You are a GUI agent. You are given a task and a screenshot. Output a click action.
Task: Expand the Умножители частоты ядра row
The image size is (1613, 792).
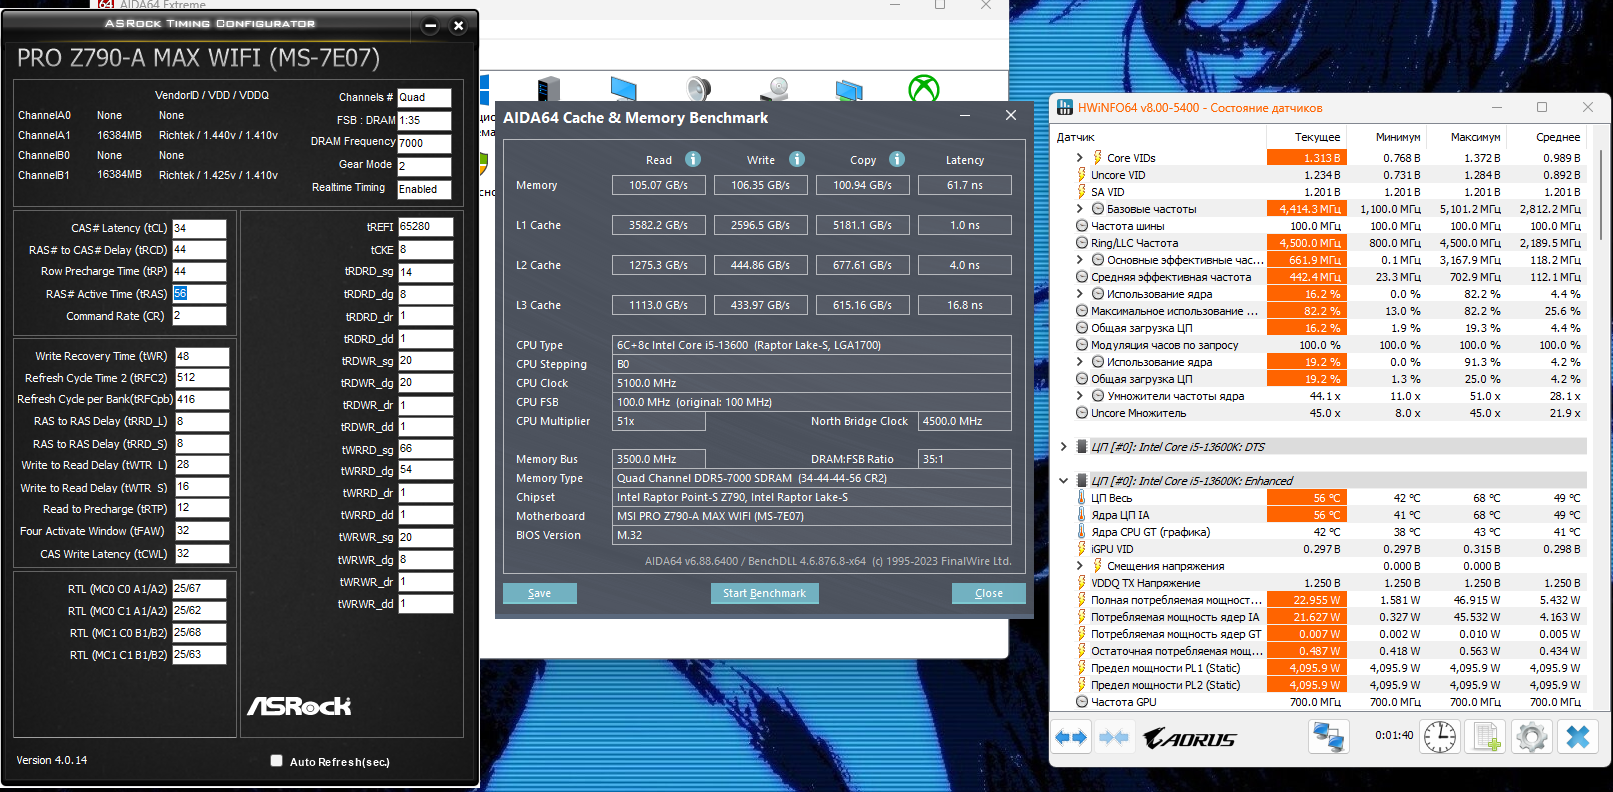[x=1080, y=396]
